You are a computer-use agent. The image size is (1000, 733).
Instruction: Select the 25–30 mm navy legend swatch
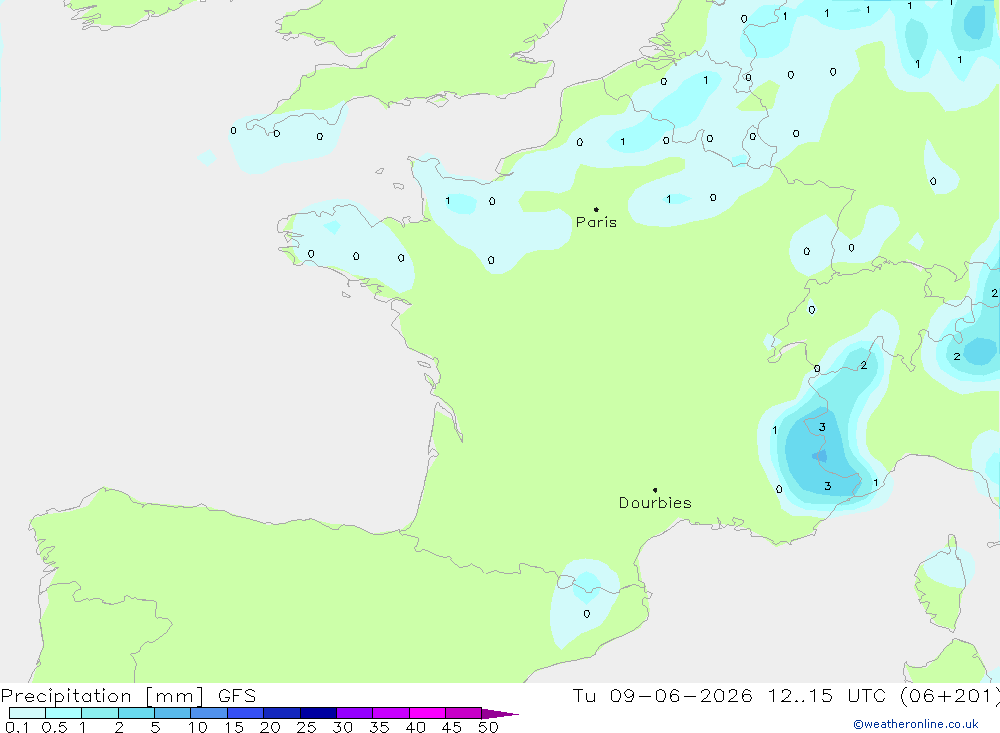[318, 713]
